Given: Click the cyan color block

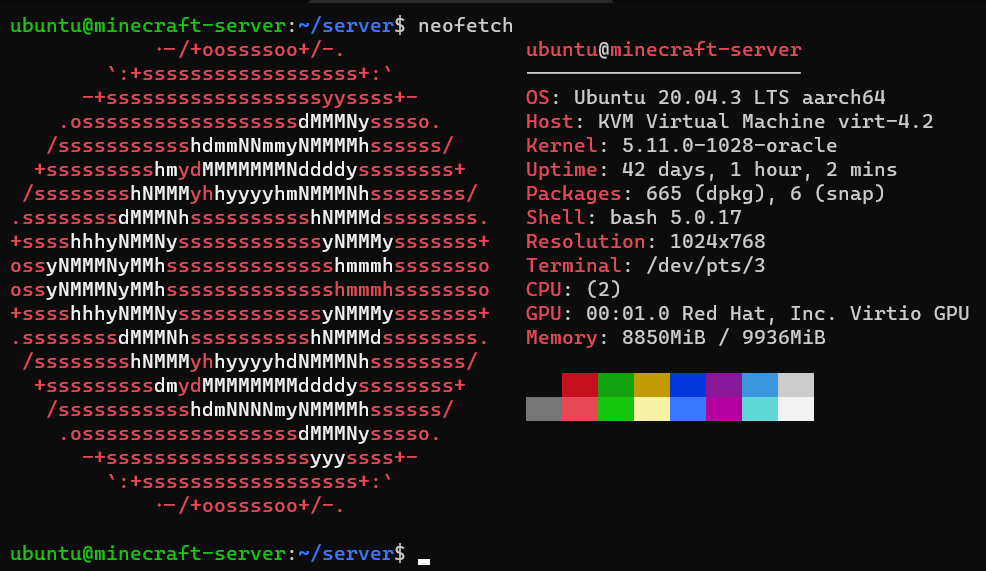Looking at the screenshot, I should [760, 409].
